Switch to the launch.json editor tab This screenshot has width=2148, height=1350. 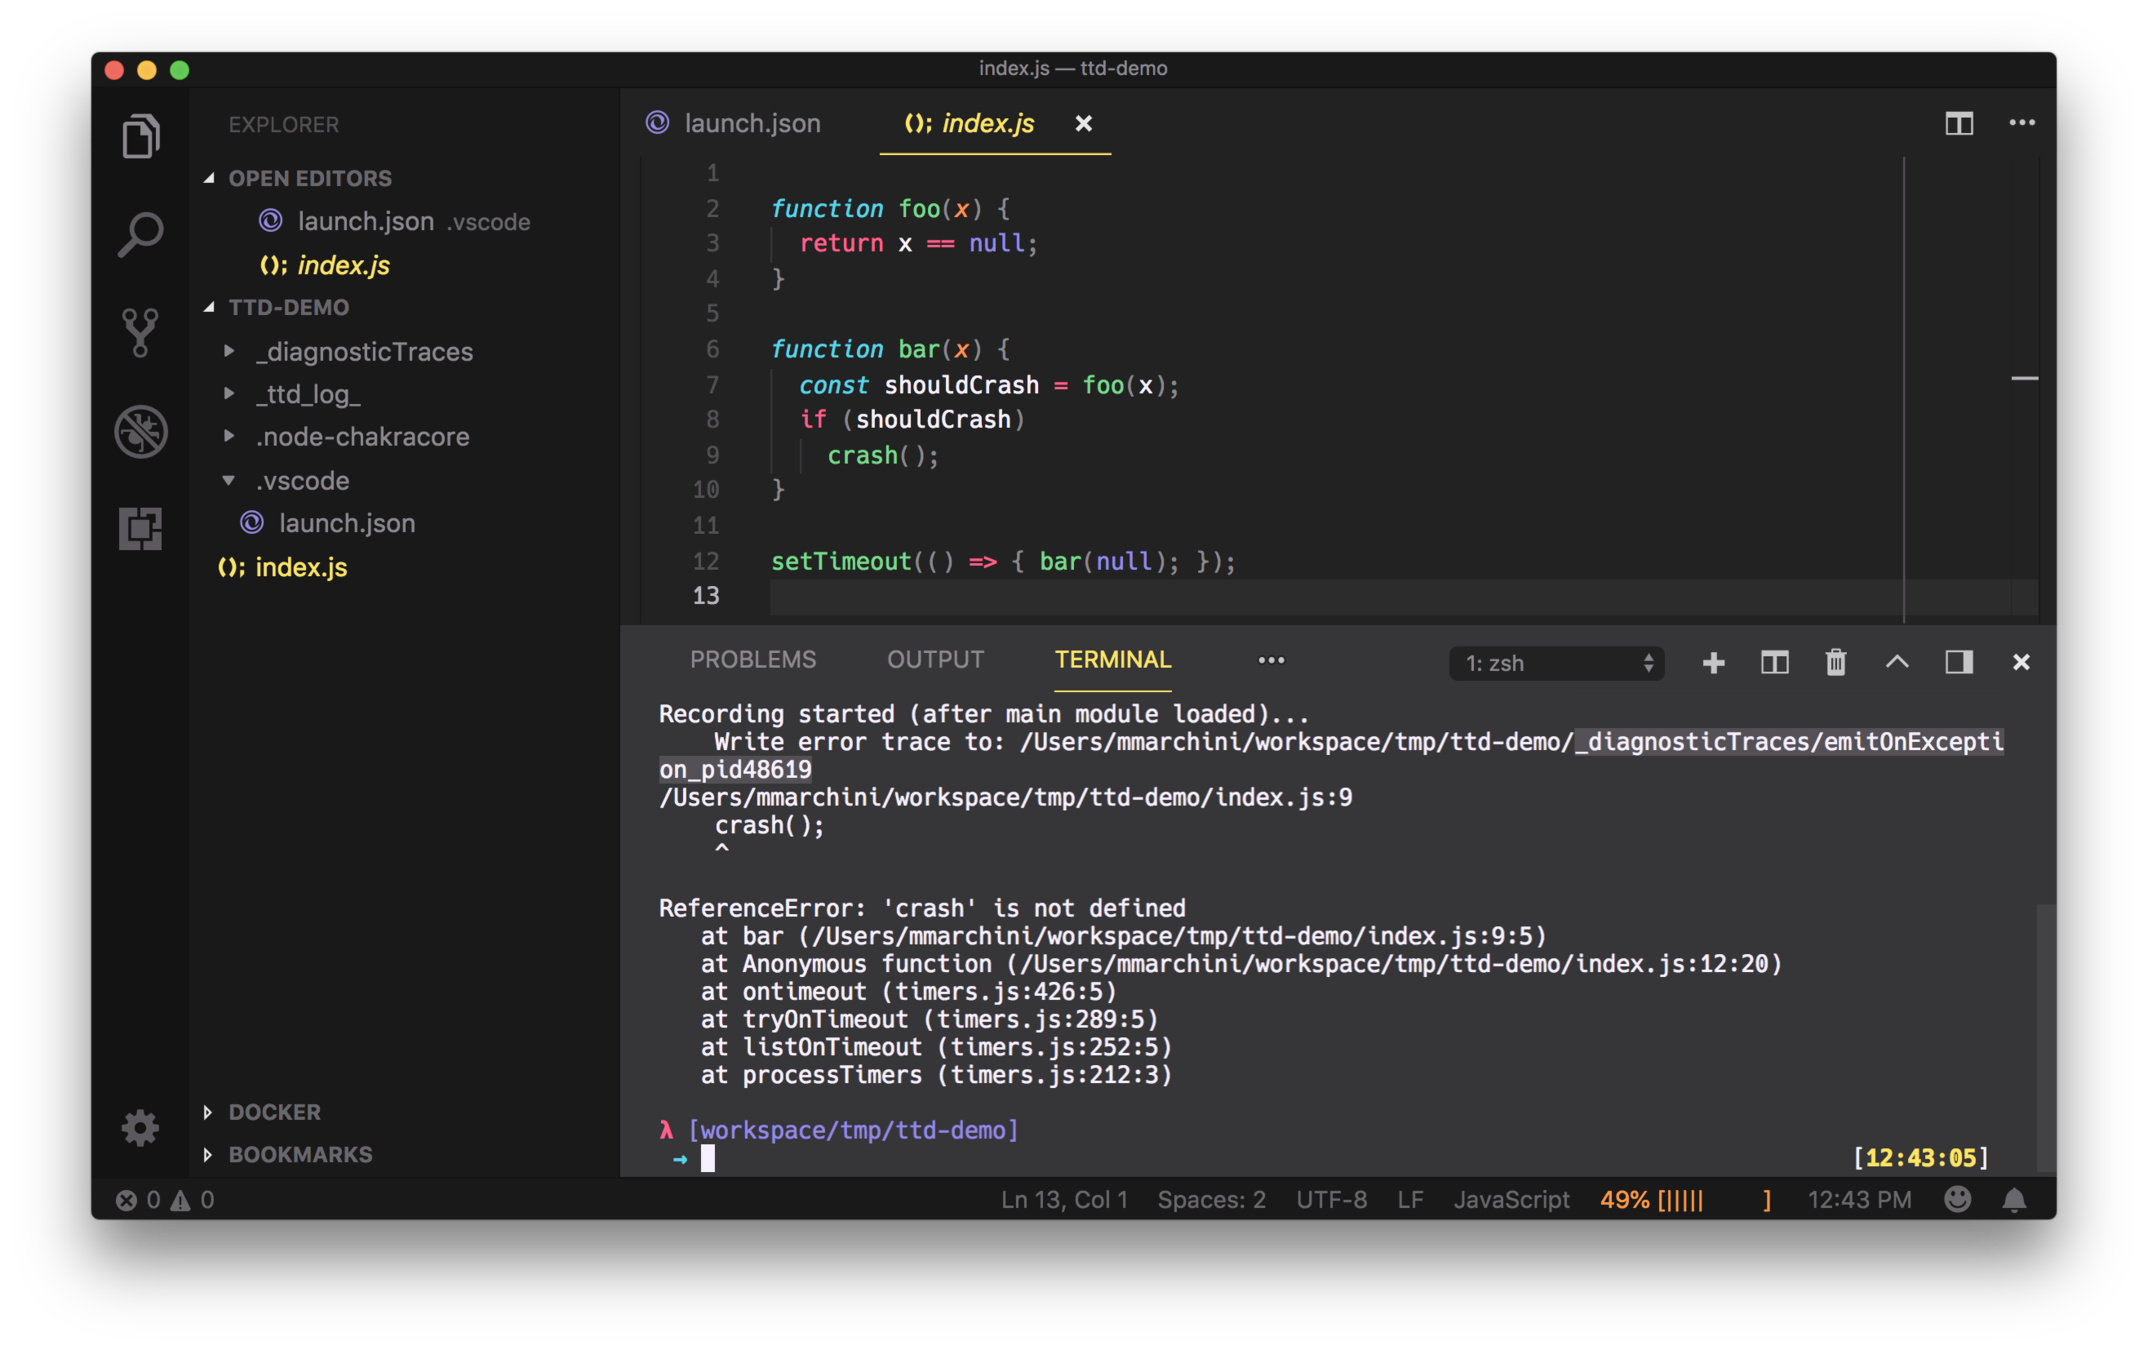pyautogui.click(x=751, y=123)
